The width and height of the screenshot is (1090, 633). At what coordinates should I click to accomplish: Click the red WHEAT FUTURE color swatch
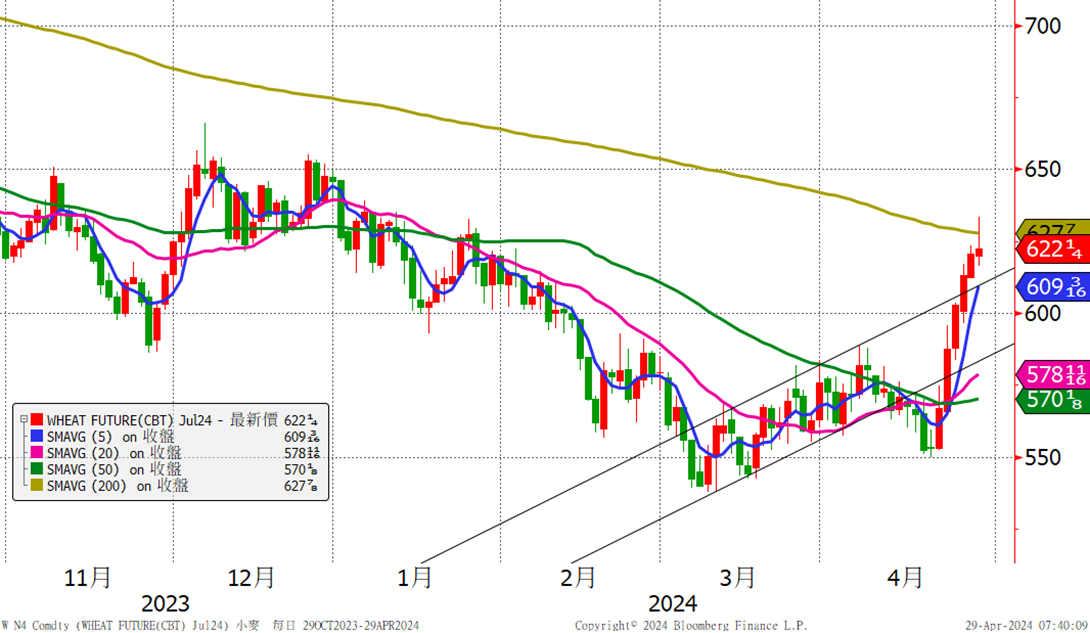37,420
